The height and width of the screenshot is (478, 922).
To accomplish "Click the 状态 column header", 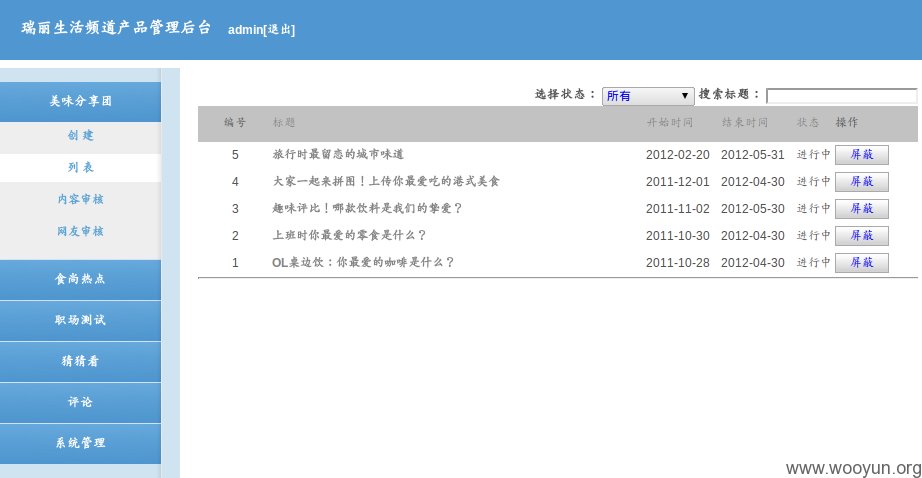I will click(808, 123).
